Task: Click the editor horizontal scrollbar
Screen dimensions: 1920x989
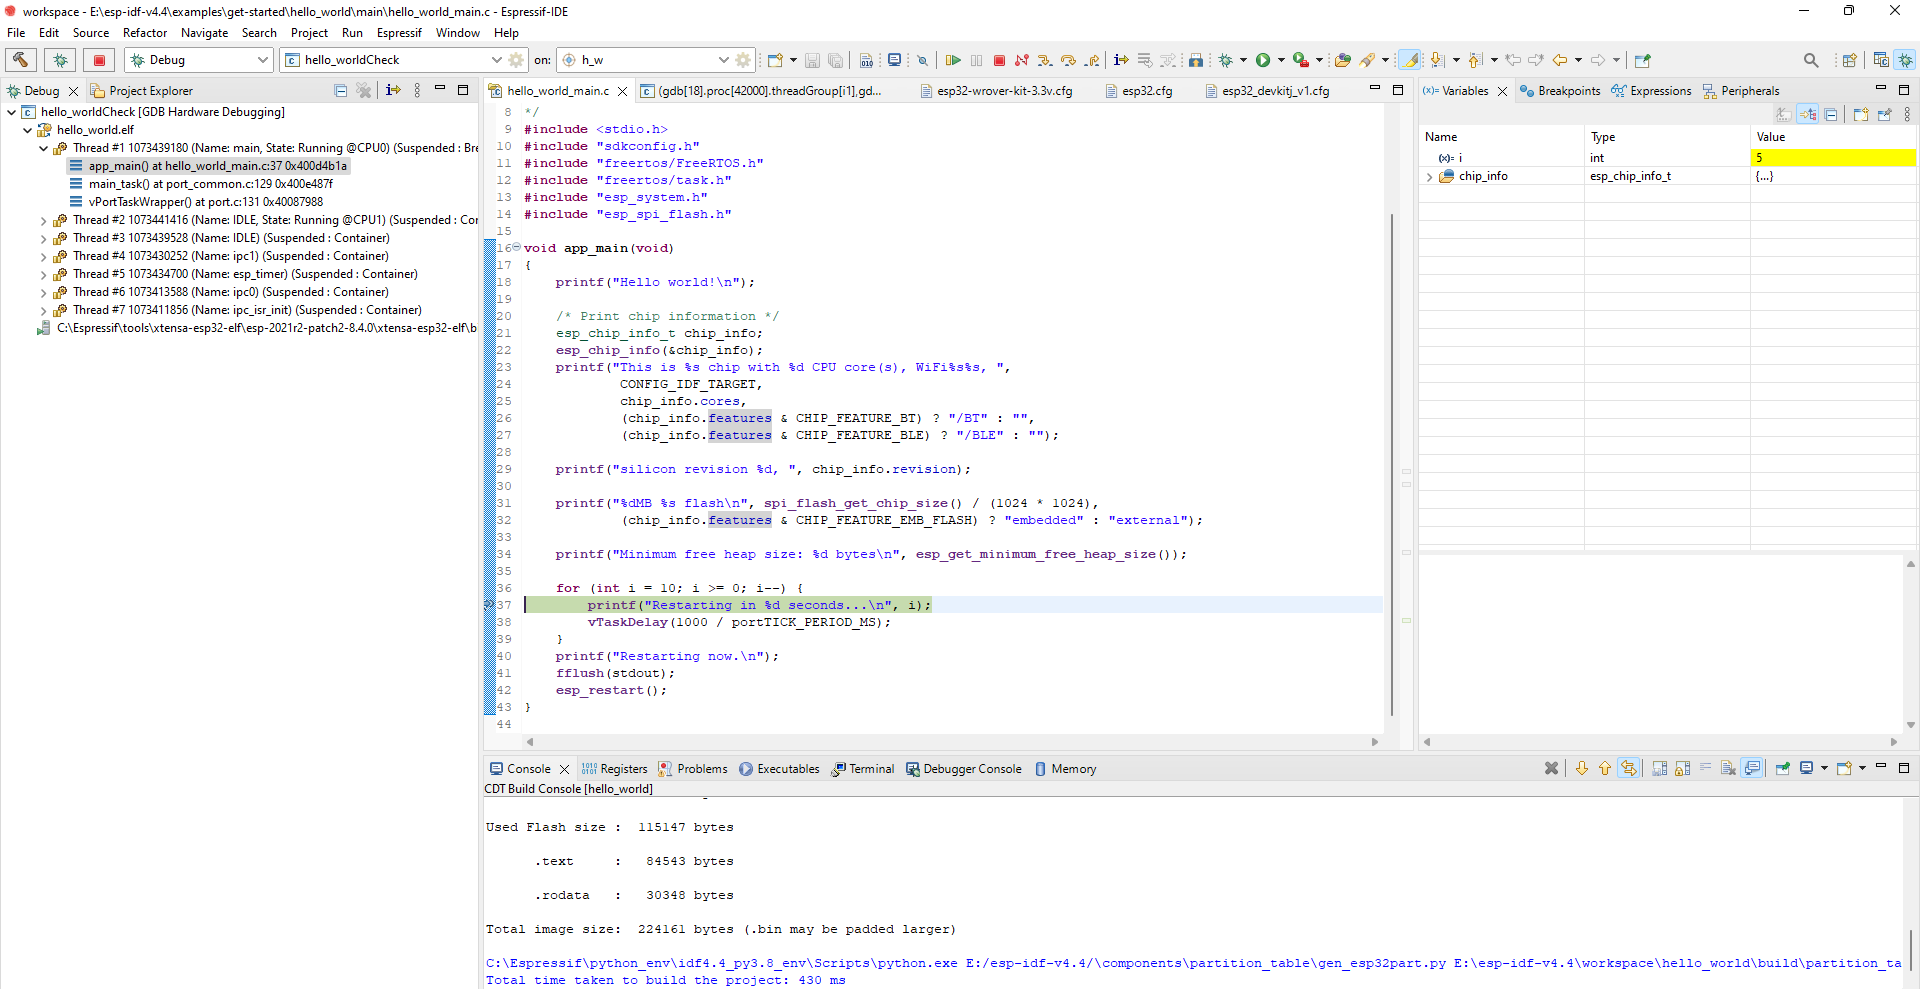Action: click(x=951, y=742)
